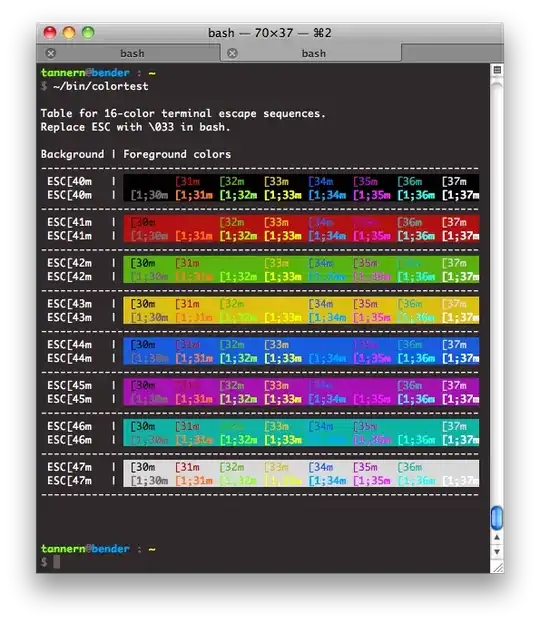Screen dimensions: 540x623
Task: Switch to the left bash tab
Action: pyautogui.click(x=128, y=53)
